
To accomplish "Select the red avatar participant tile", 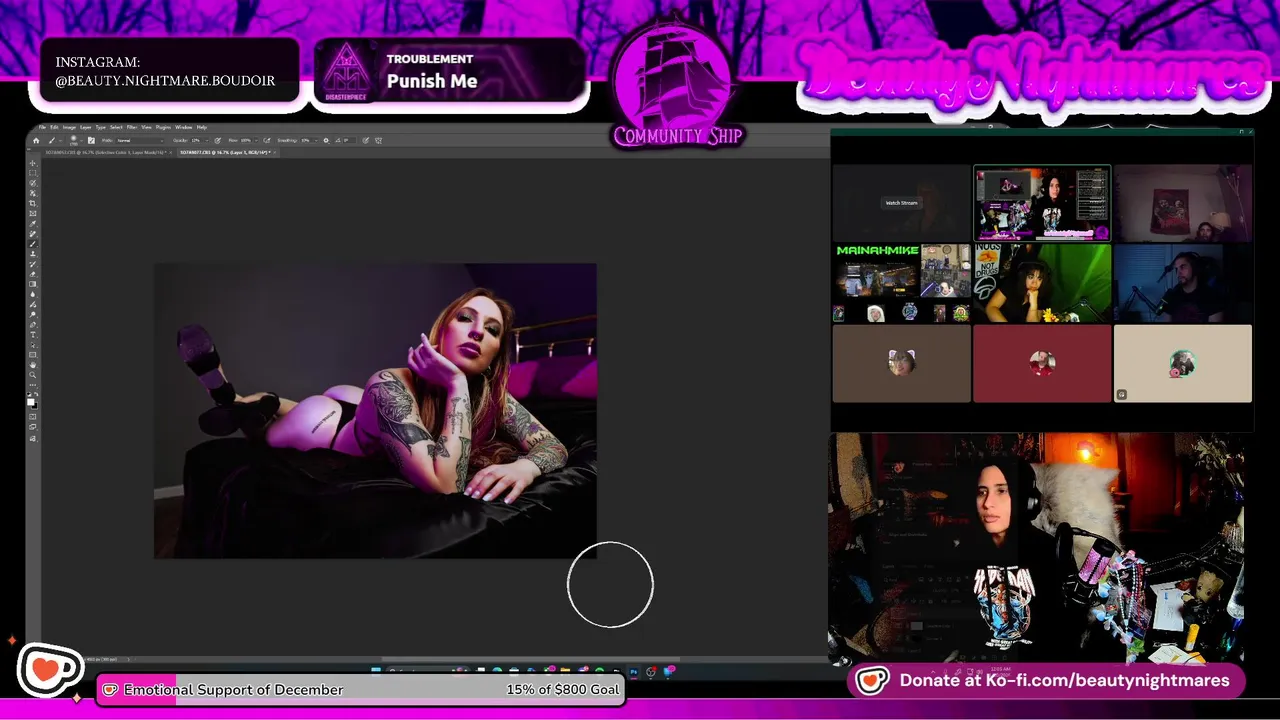I will coord(1042,363).
